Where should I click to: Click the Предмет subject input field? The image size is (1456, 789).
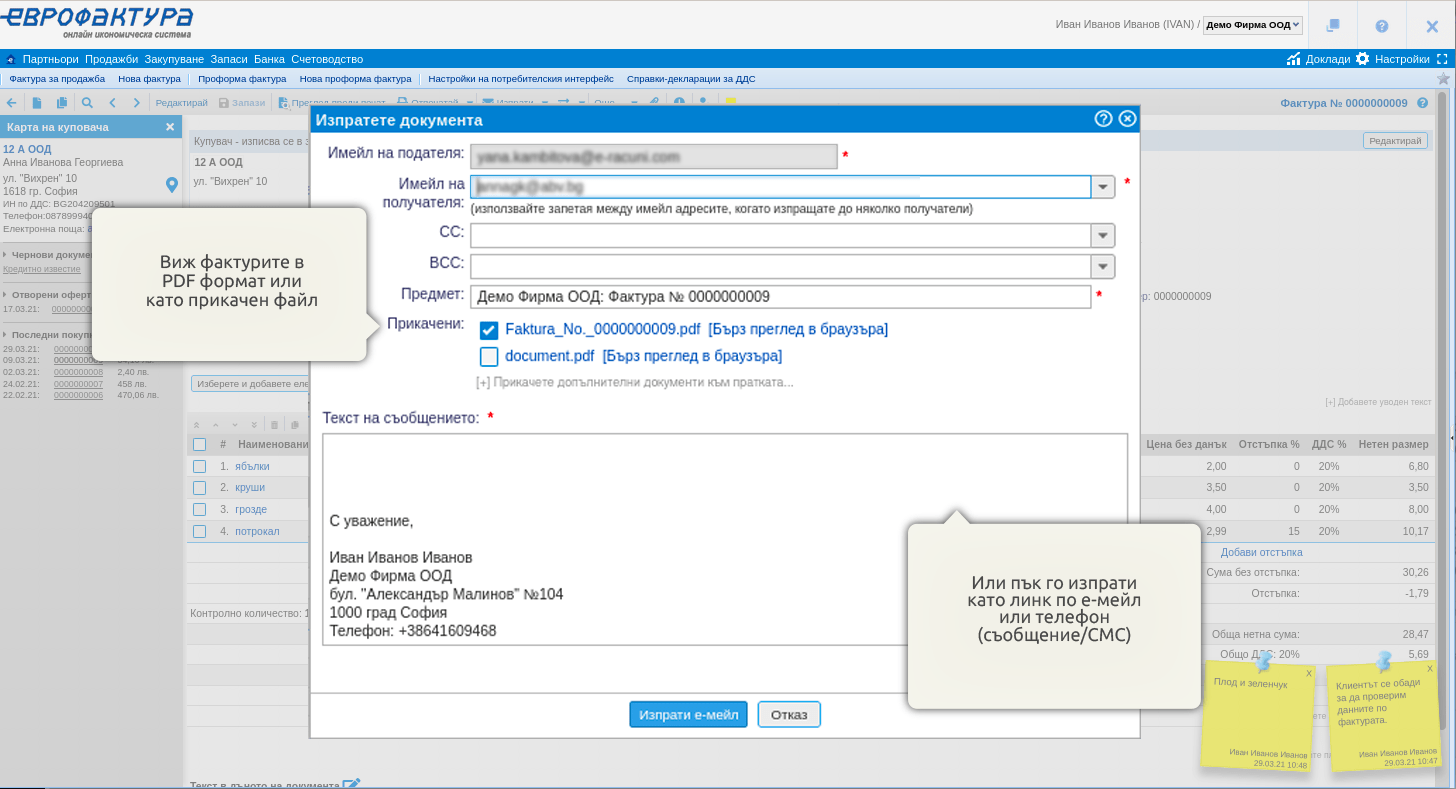(780, 297)
